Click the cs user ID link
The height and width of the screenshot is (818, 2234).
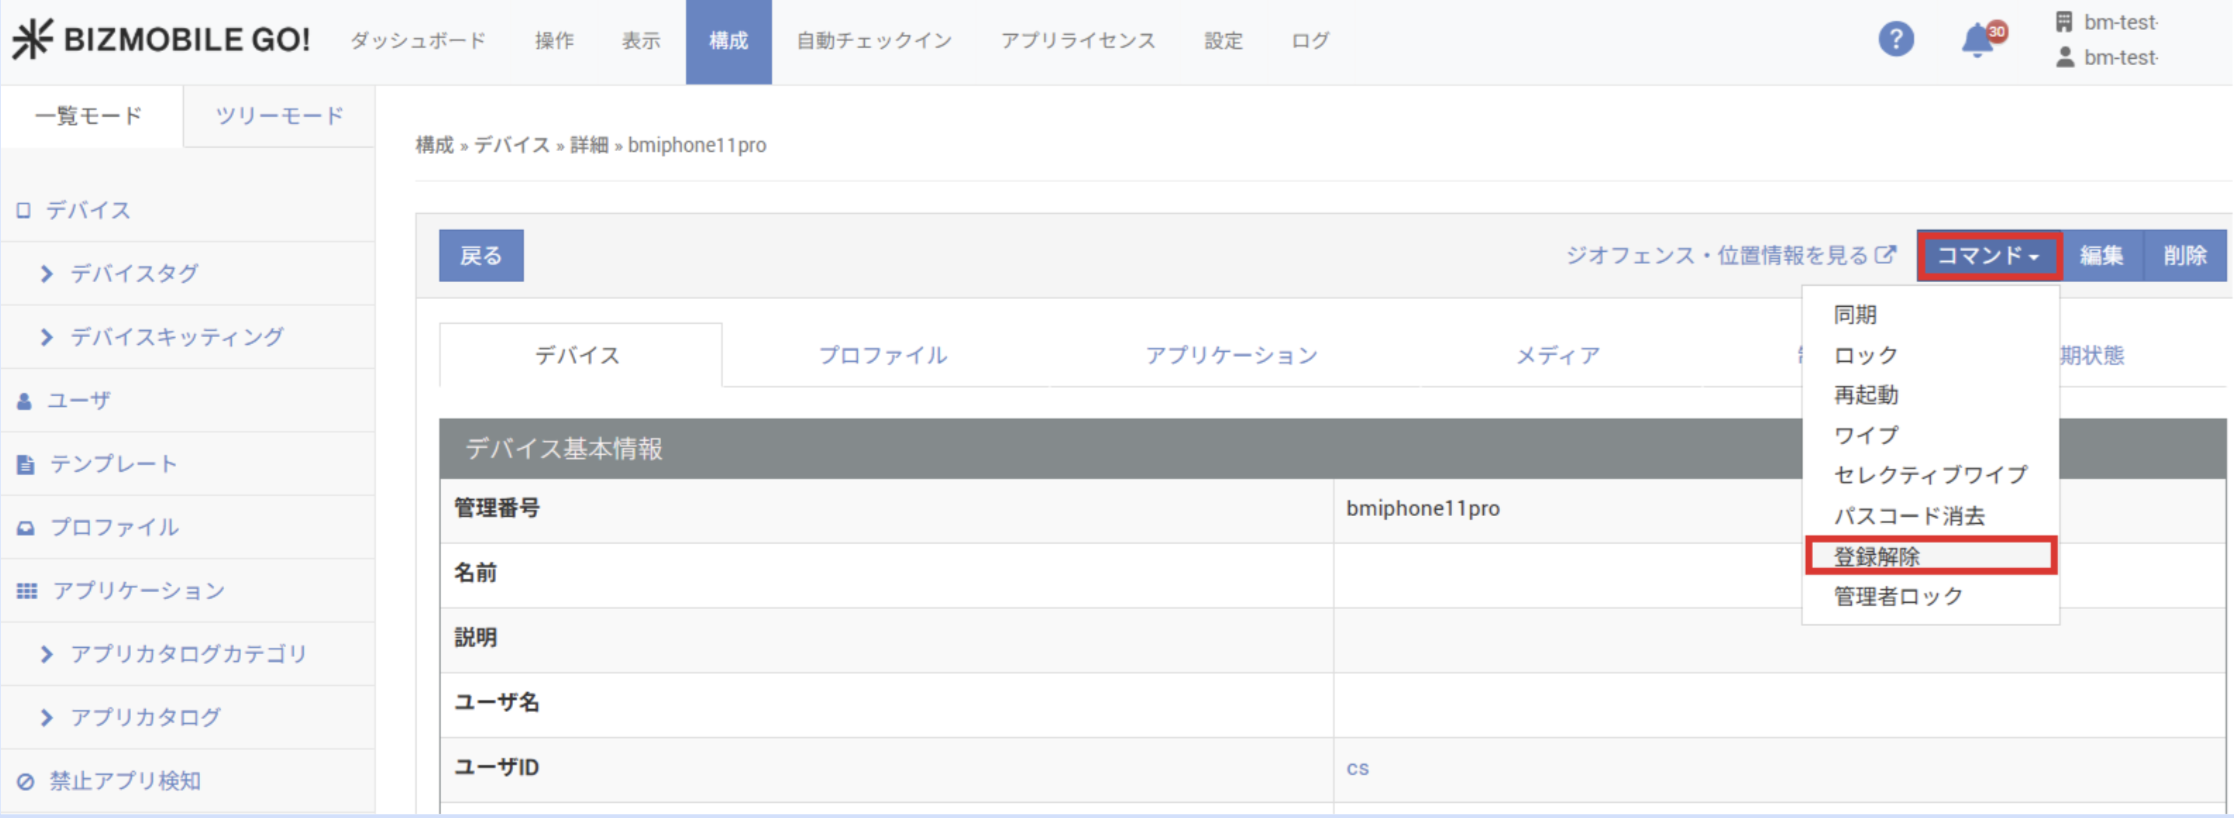tap(1357, 768)
